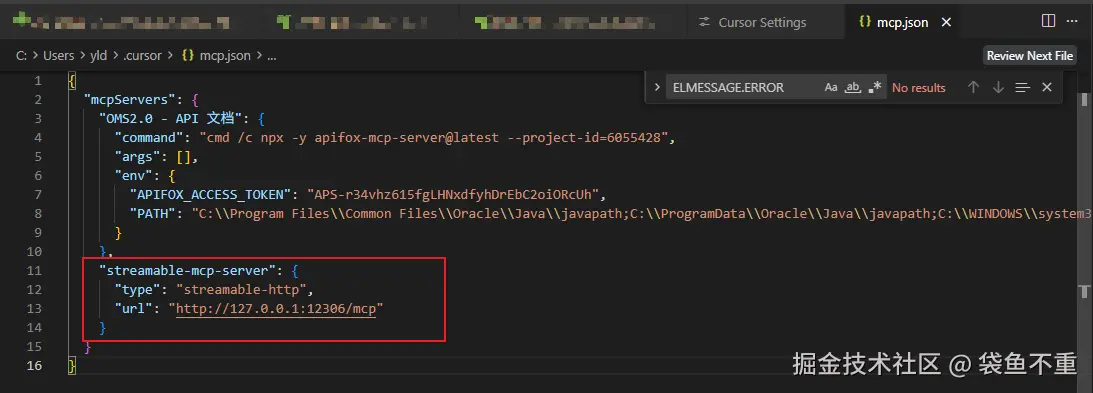Close the find widget
The height and width of the screenshot is (393, 1093).
(x=1046, y=87)
